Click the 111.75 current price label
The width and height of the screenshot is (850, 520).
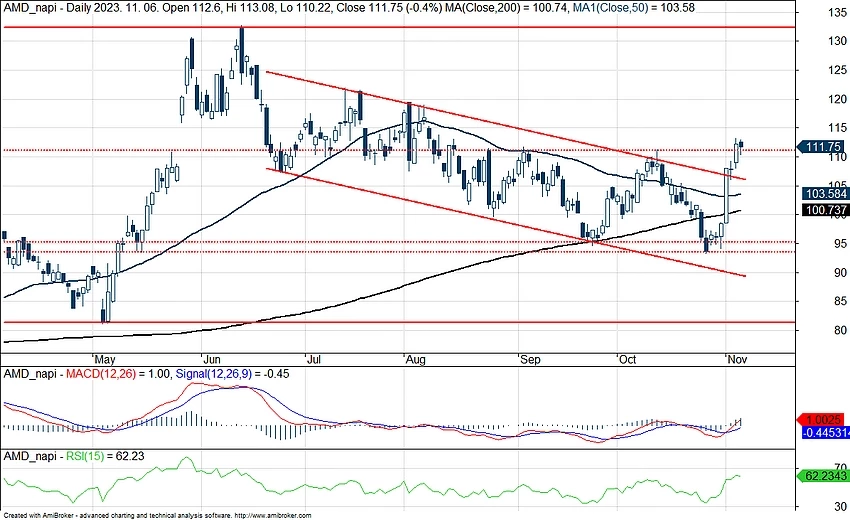pyautogui.click(x=820, y=146)
